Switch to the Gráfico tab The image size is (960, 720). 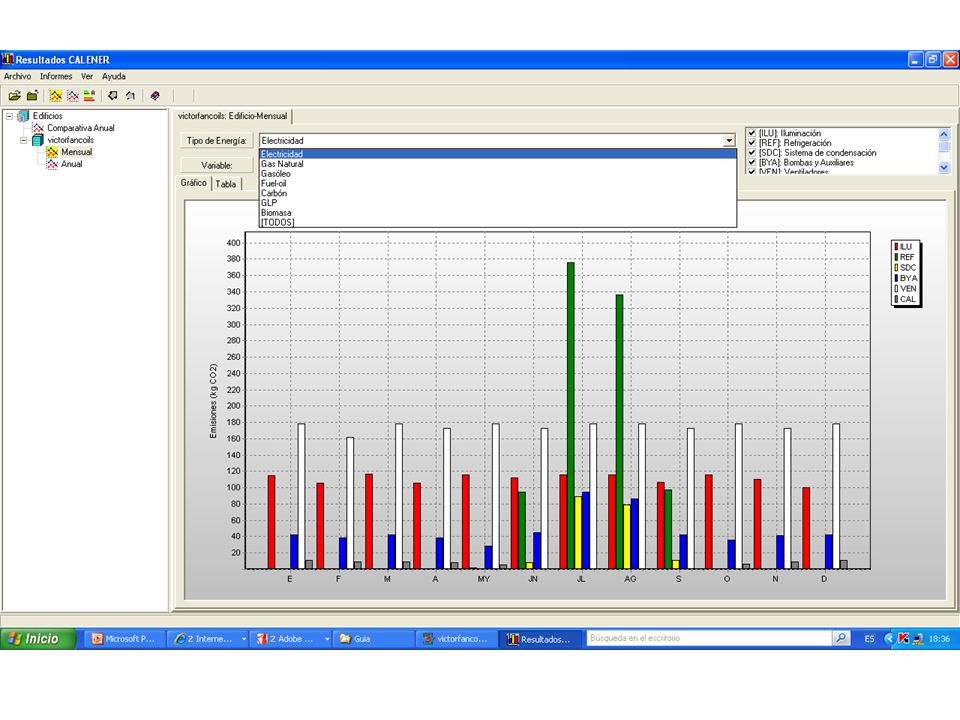pos(193,182)
